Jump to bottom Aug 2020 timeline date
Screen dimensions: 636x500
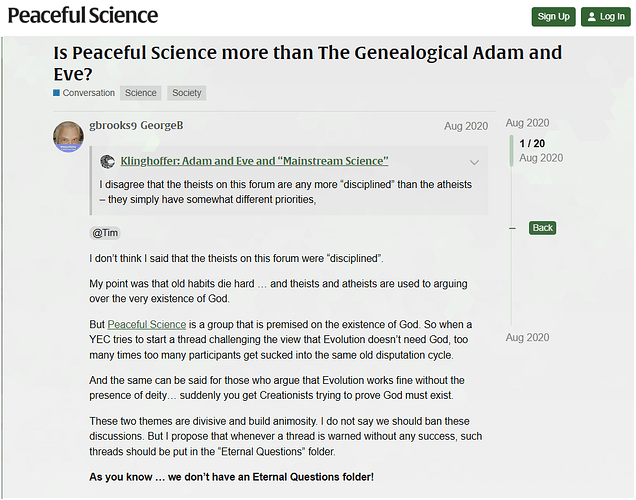click(x=527, y=338)
